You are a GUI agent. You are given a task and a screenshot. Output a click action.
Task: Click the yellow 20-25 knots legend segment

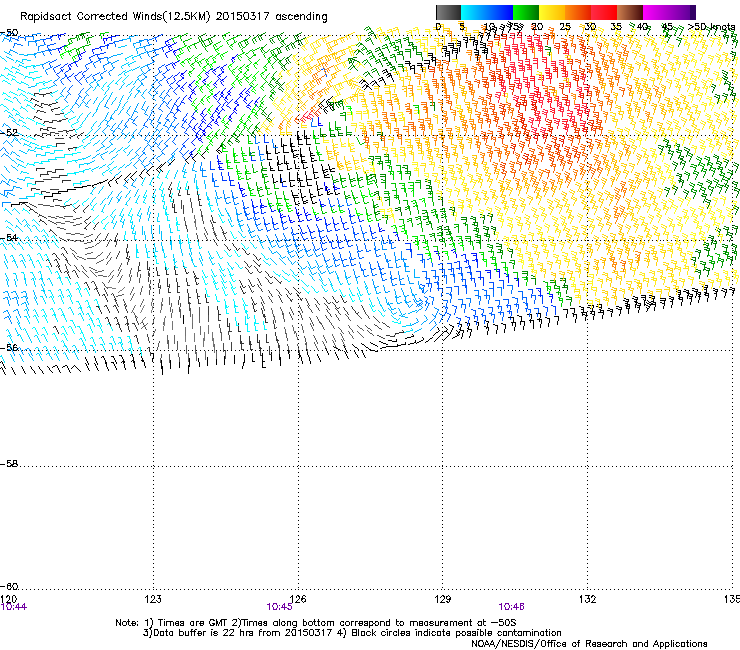(x=552, y=12)
